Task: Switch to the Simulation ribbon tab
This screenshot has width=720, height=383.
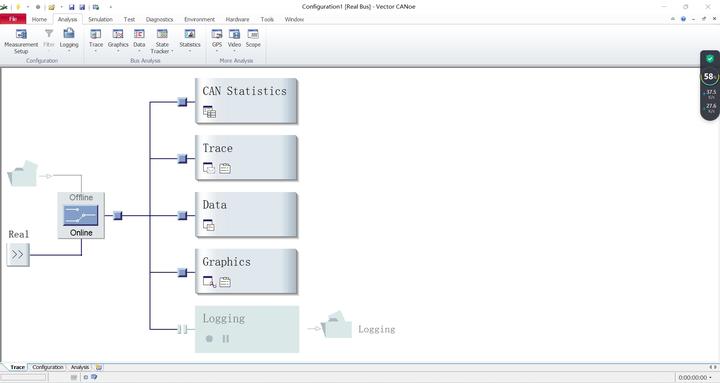Action: pyautogui.click(x=100, y=19)
